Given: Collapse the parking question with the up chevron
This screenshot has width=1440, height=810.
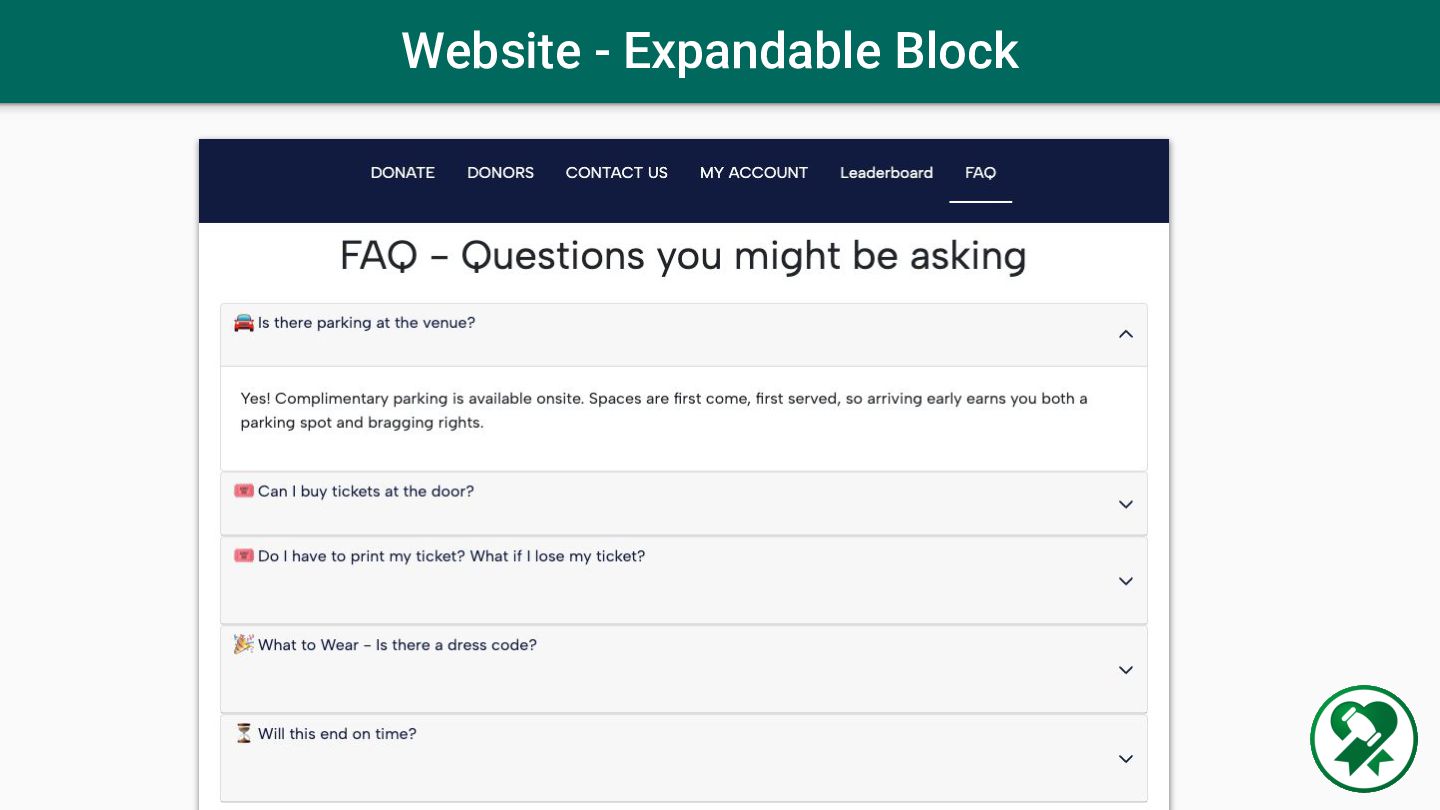Looking at the screenshot, I should (x=1126, y=334).
